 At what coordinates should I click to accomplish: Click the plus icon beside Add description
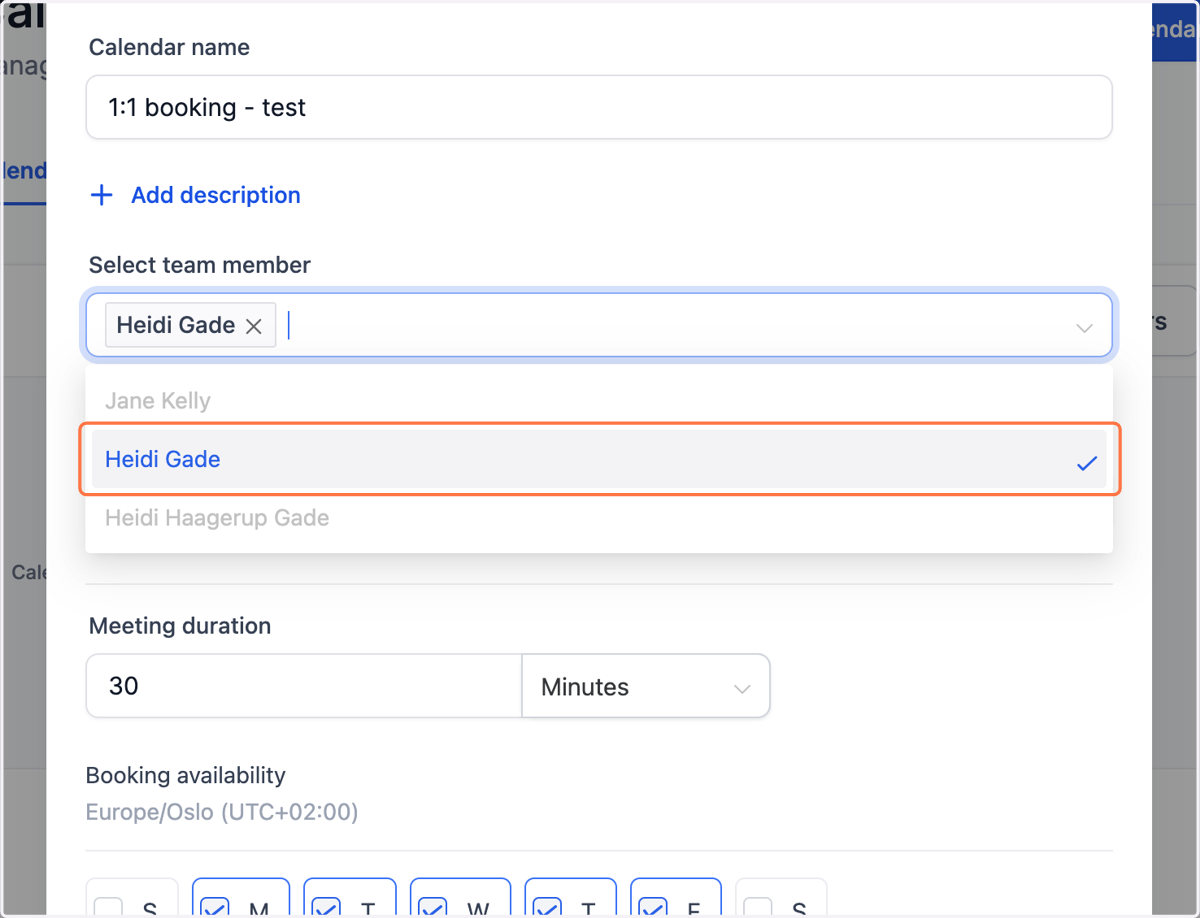click(101, 195)
